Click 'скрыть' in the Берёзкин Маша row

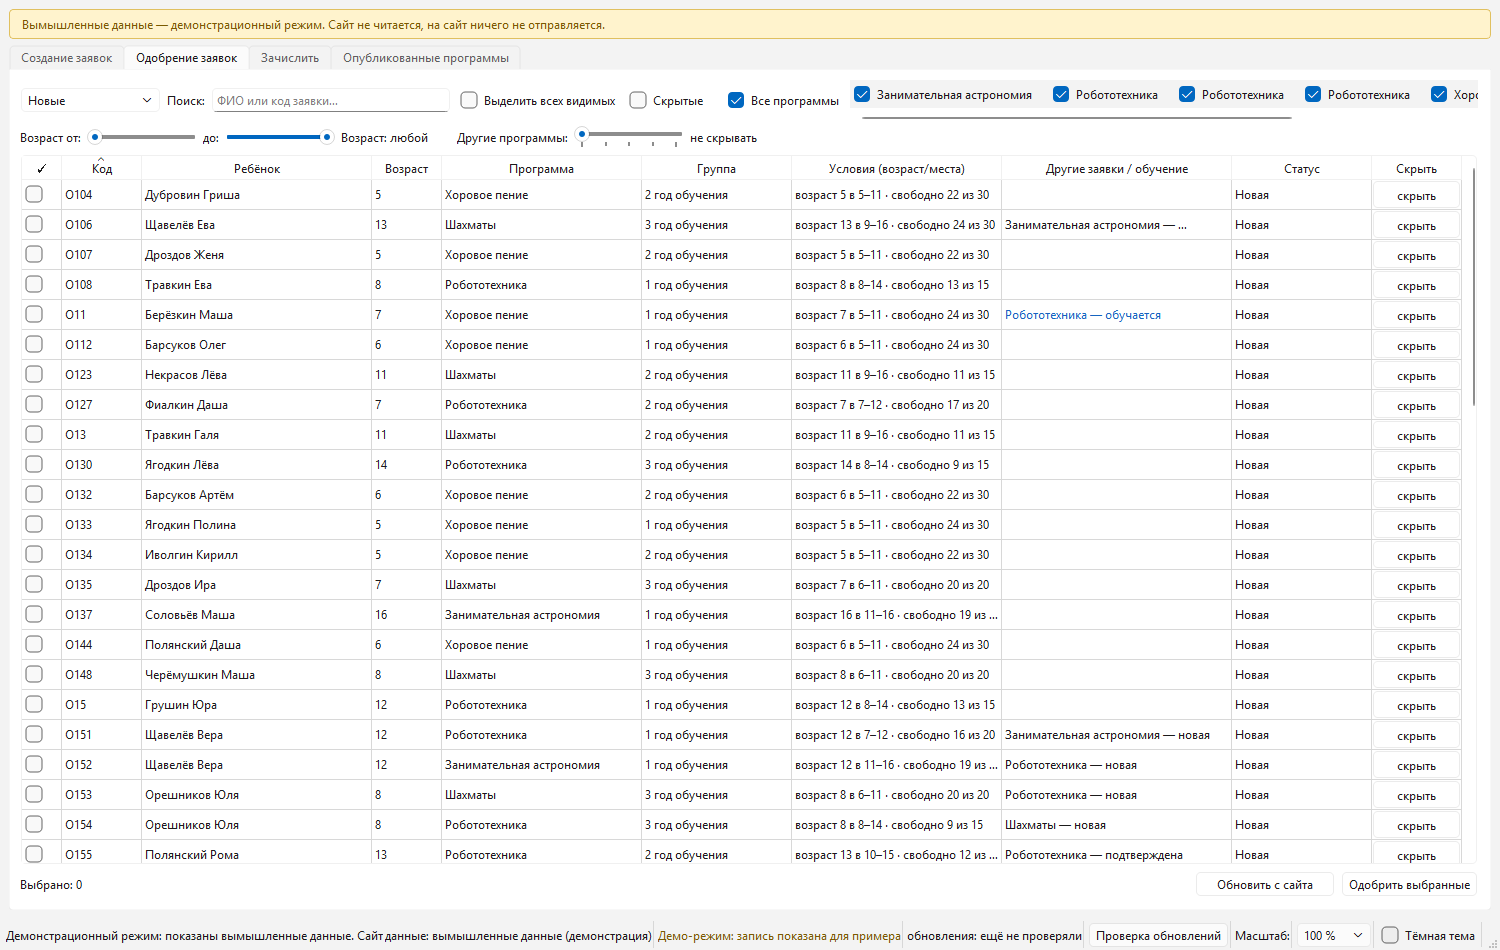click(x=1416, y=315)
